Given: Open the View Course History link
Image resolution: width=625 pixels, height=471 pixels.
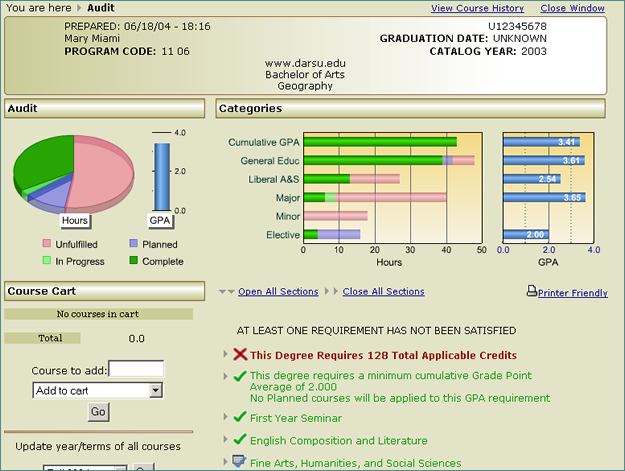Looking at the screenshot, I should click(x=477, y=8).
